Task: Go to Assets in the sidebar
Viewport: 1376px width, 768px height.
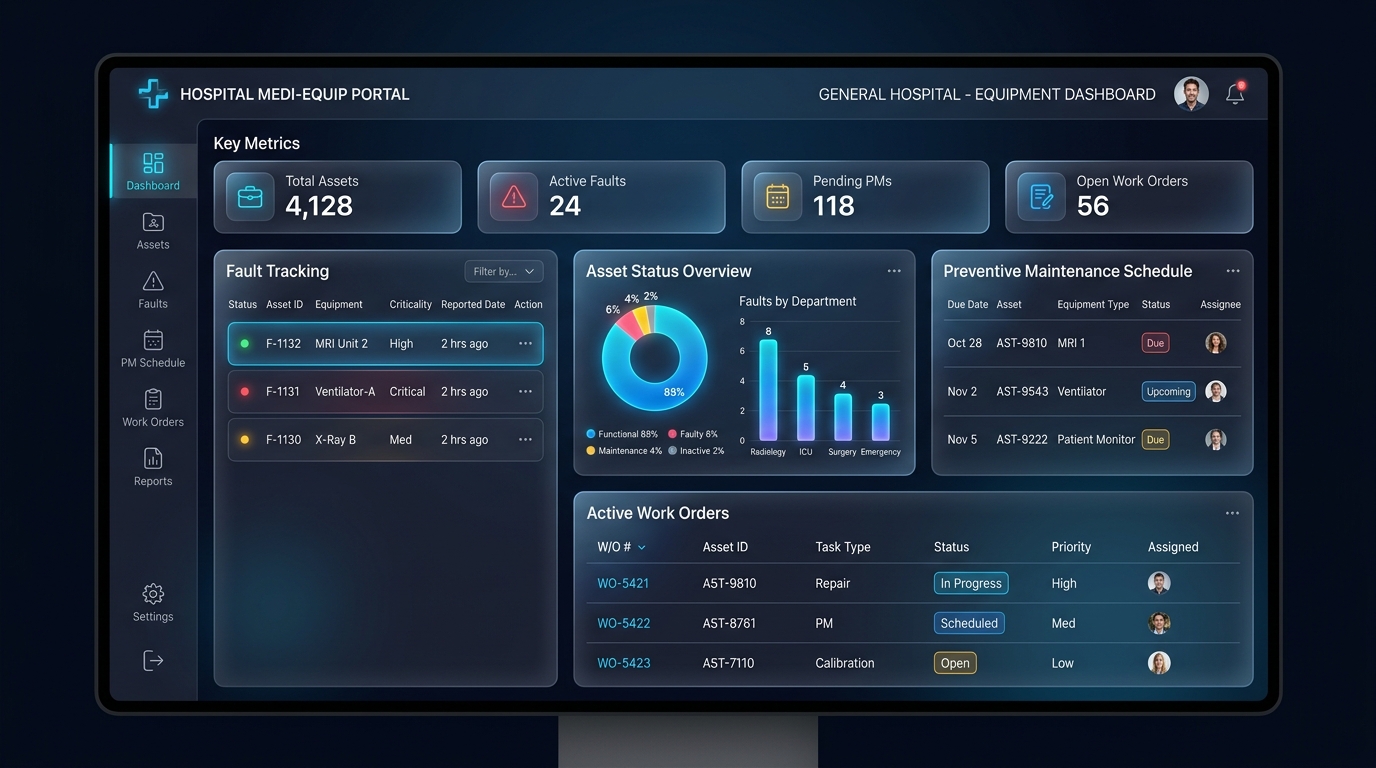Action: click(153, 230)
